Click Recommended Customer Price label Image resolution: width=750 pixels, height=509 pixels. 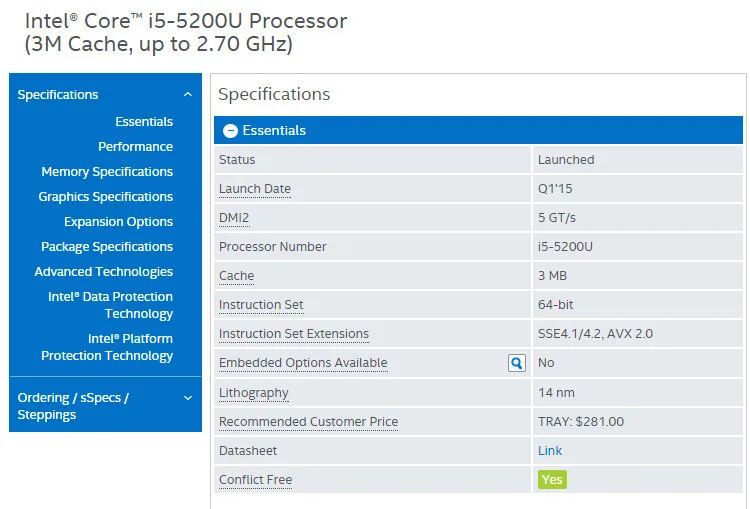tap(309, 422)
